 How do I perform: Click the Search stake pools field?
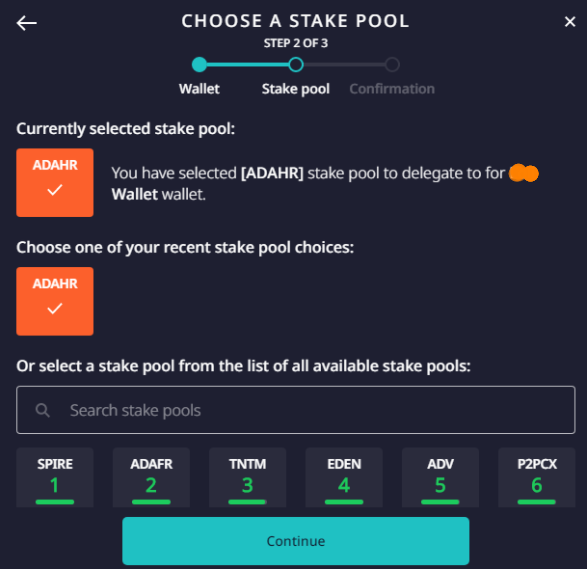[296, 410]
